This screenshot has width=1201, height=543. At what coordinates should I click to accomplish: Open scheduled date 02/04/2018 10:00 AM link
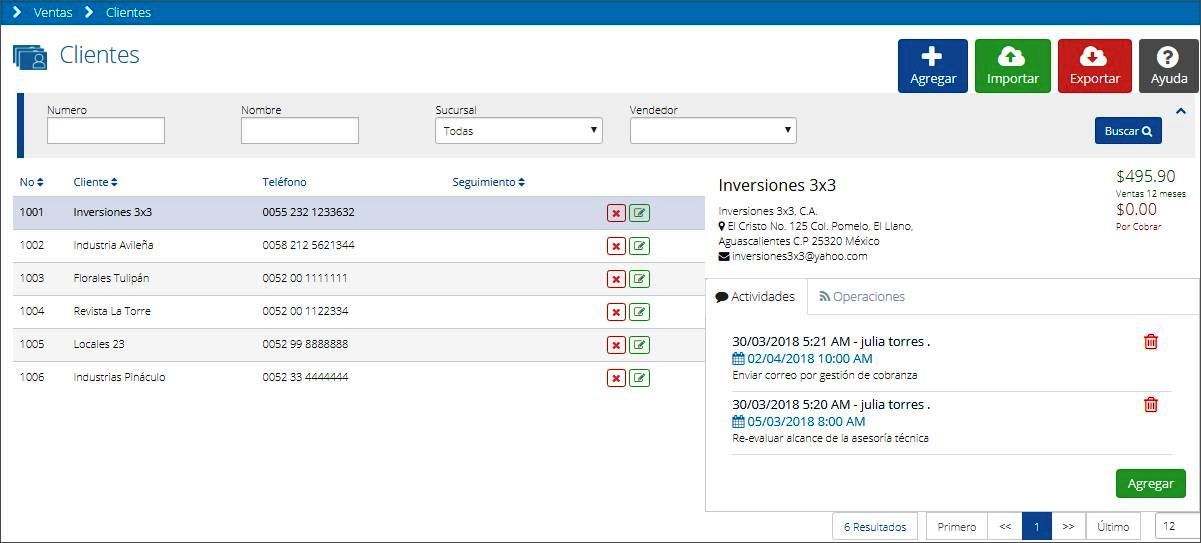pyautogui.click(x=810, y=359)
